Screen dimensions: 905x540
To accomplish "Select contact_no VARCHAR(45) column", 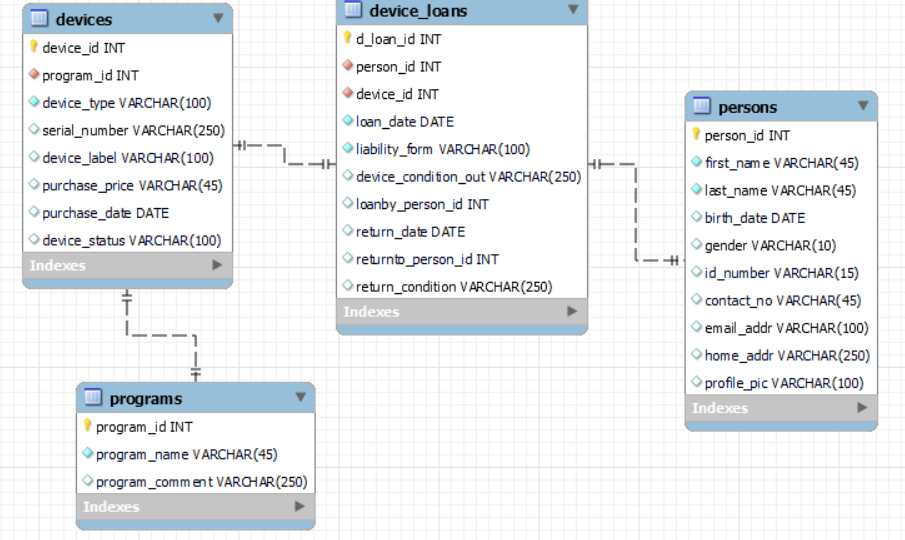I will pyautogui.click(x=781, y=301).
